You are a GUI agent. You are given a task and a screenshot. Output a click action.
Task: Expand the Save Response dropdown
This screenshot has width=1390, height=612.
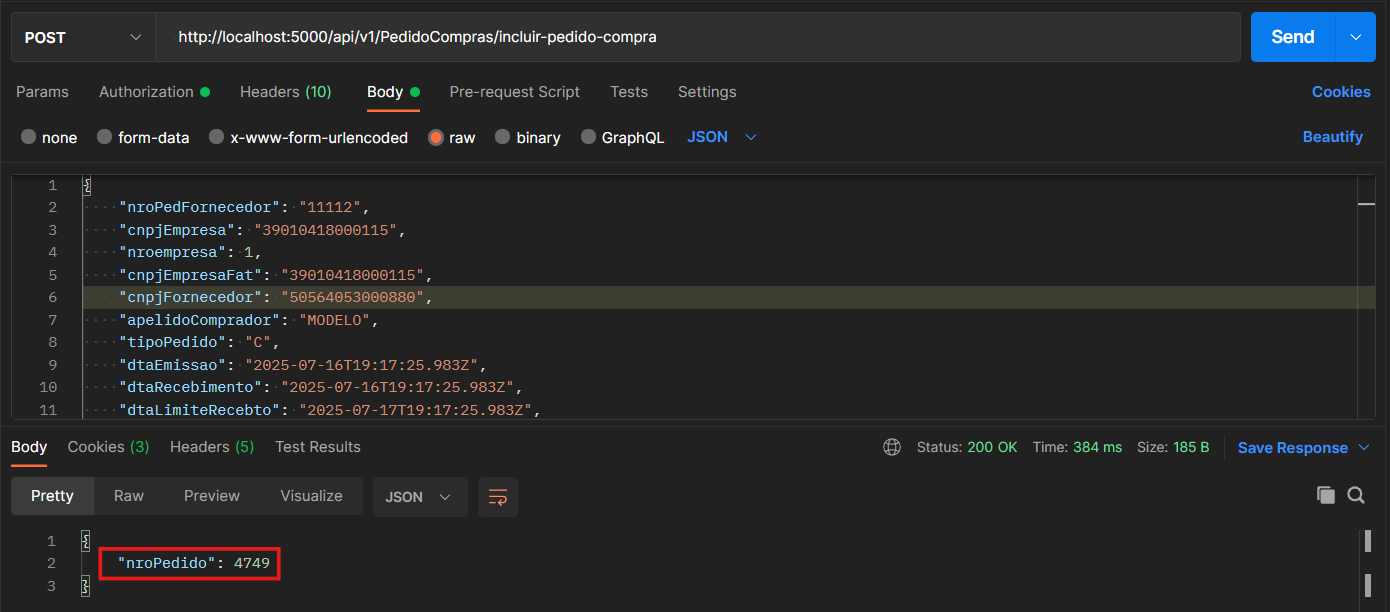(1304, 448)
